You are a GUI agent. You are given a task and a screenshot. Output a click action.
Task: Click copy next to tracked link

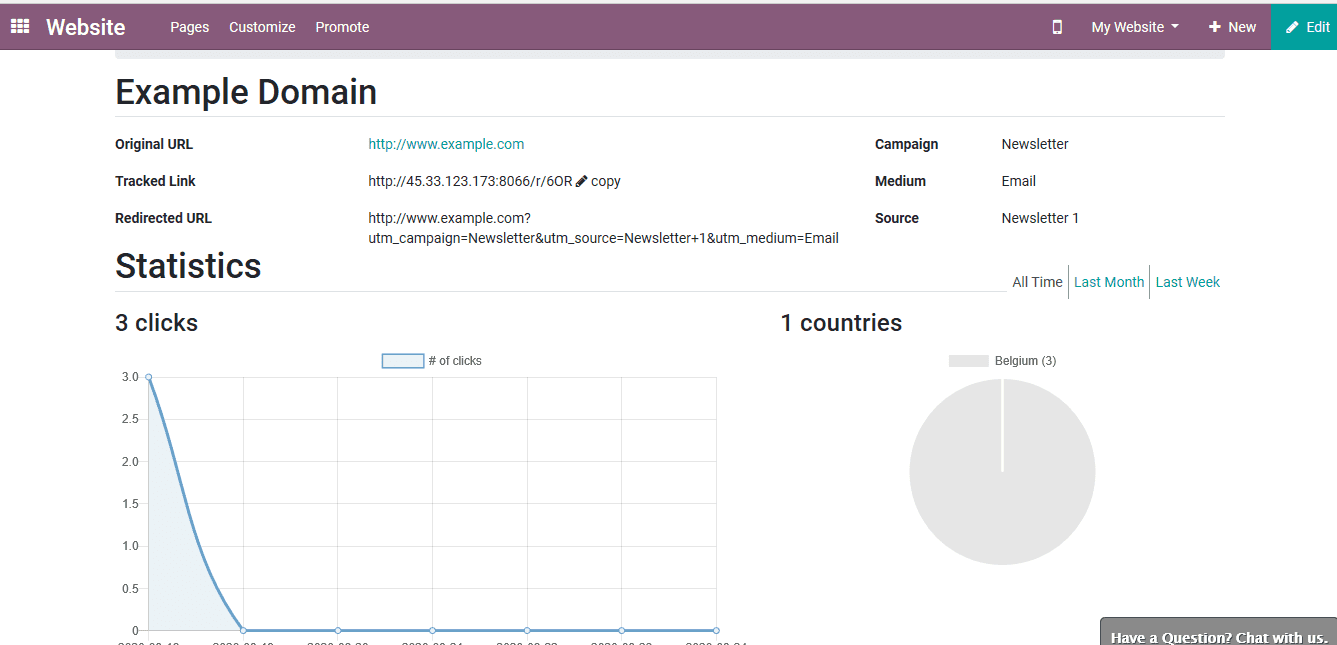pos(606,181)
